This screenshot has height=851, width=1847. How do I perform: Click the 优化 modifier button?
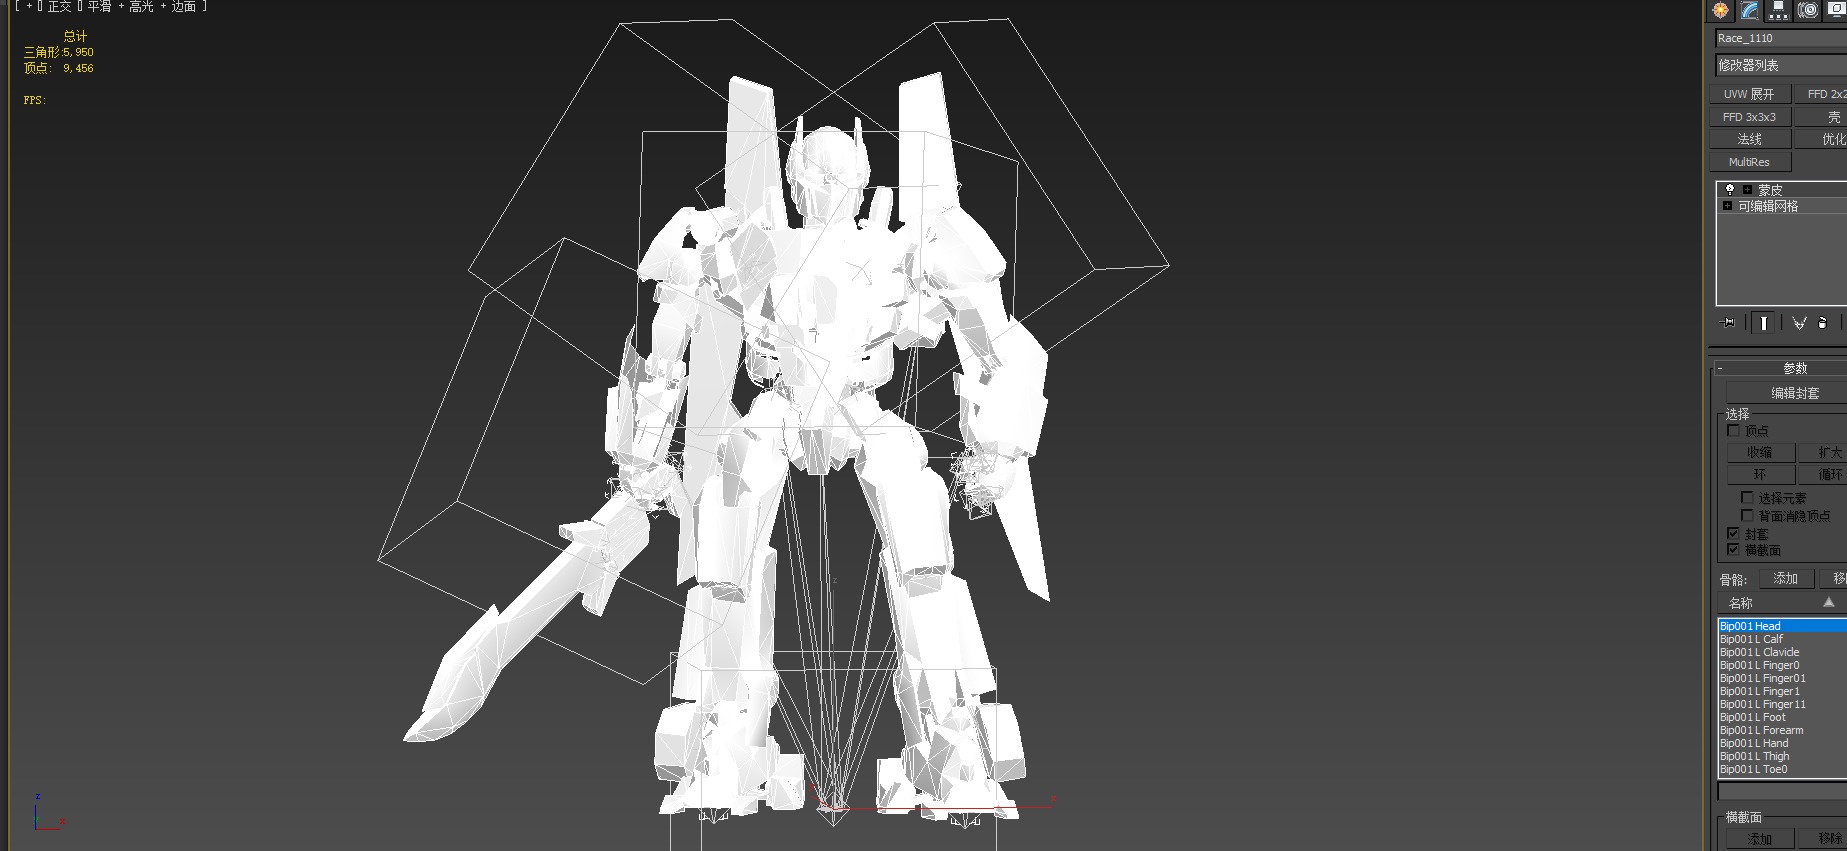tap(1821, 139)
